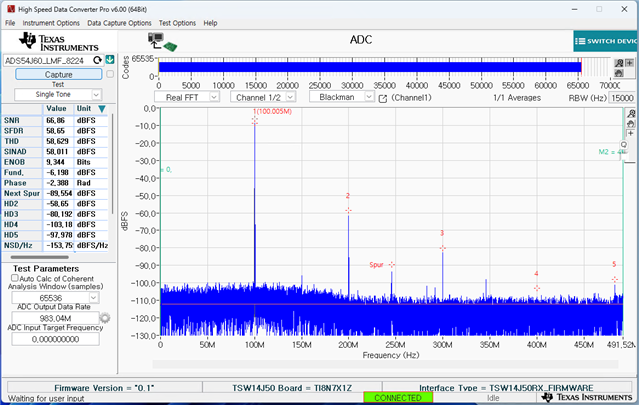
Task: Click the fundamental marker 1(100.005M) on the spectrum
Action: click(255, 120)
